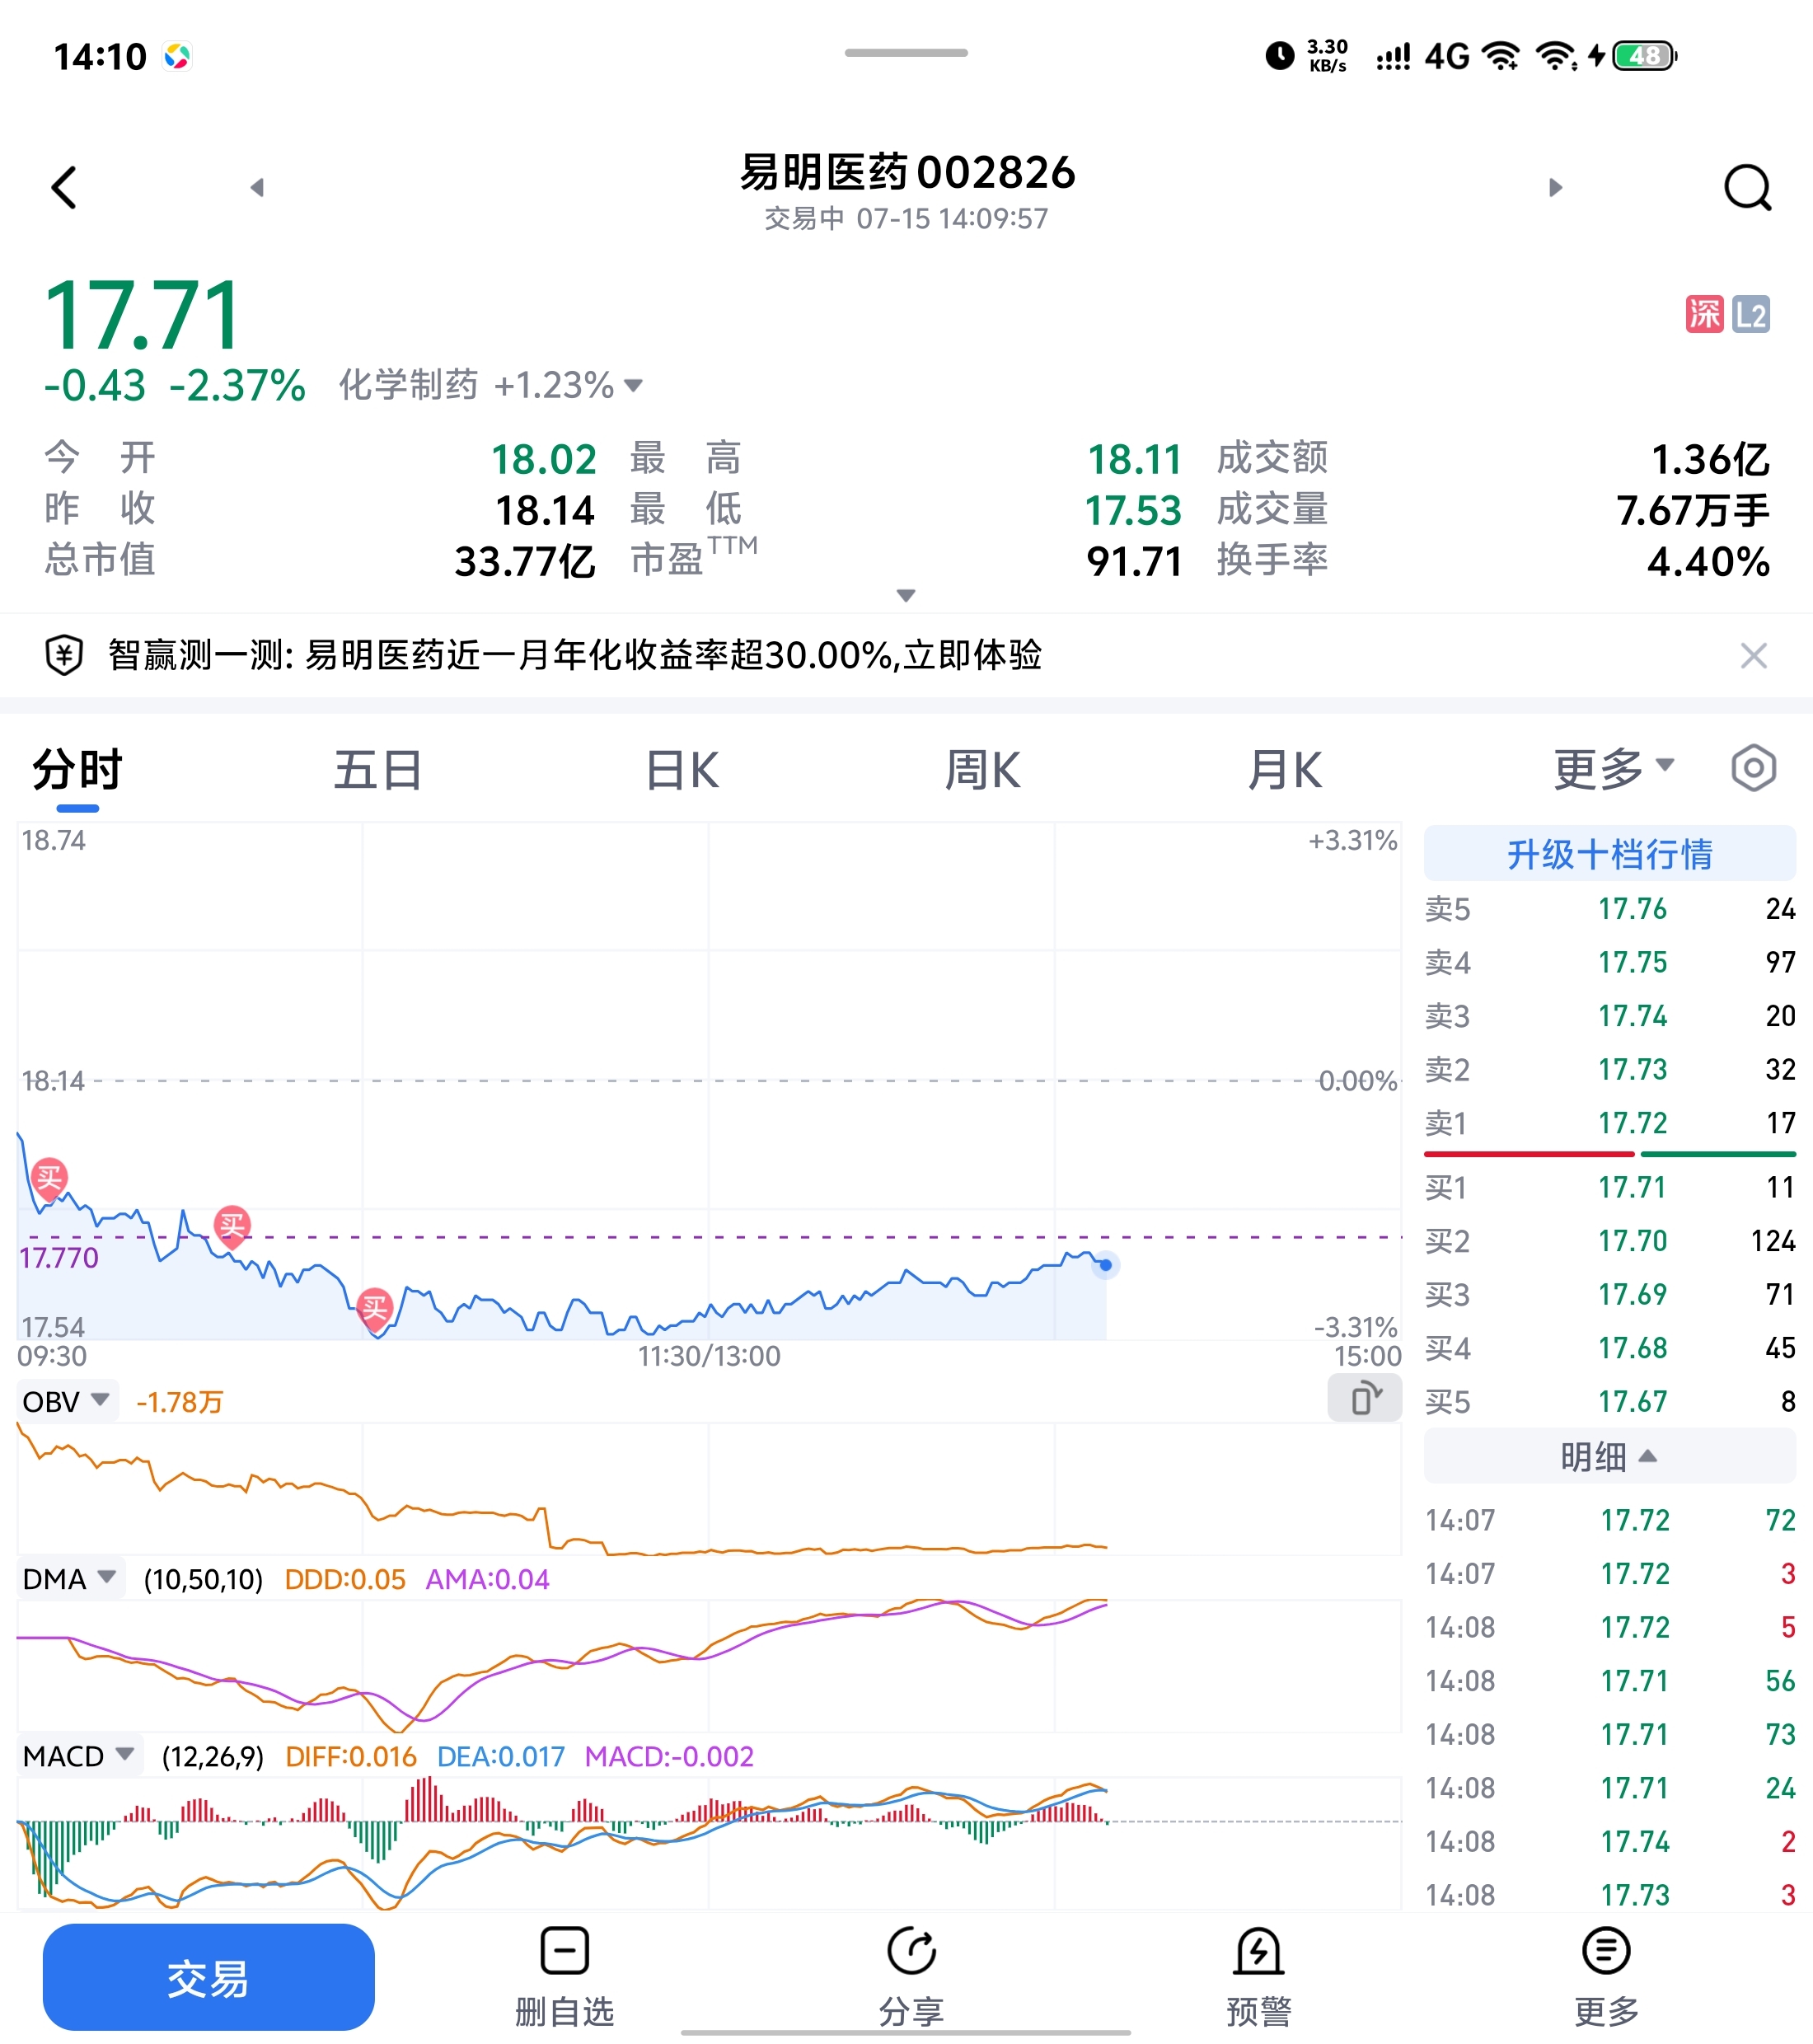This screenshot has width=1813, height=2044.
Task: Tap the yen shield icon in banner
Action: [64, 655]
